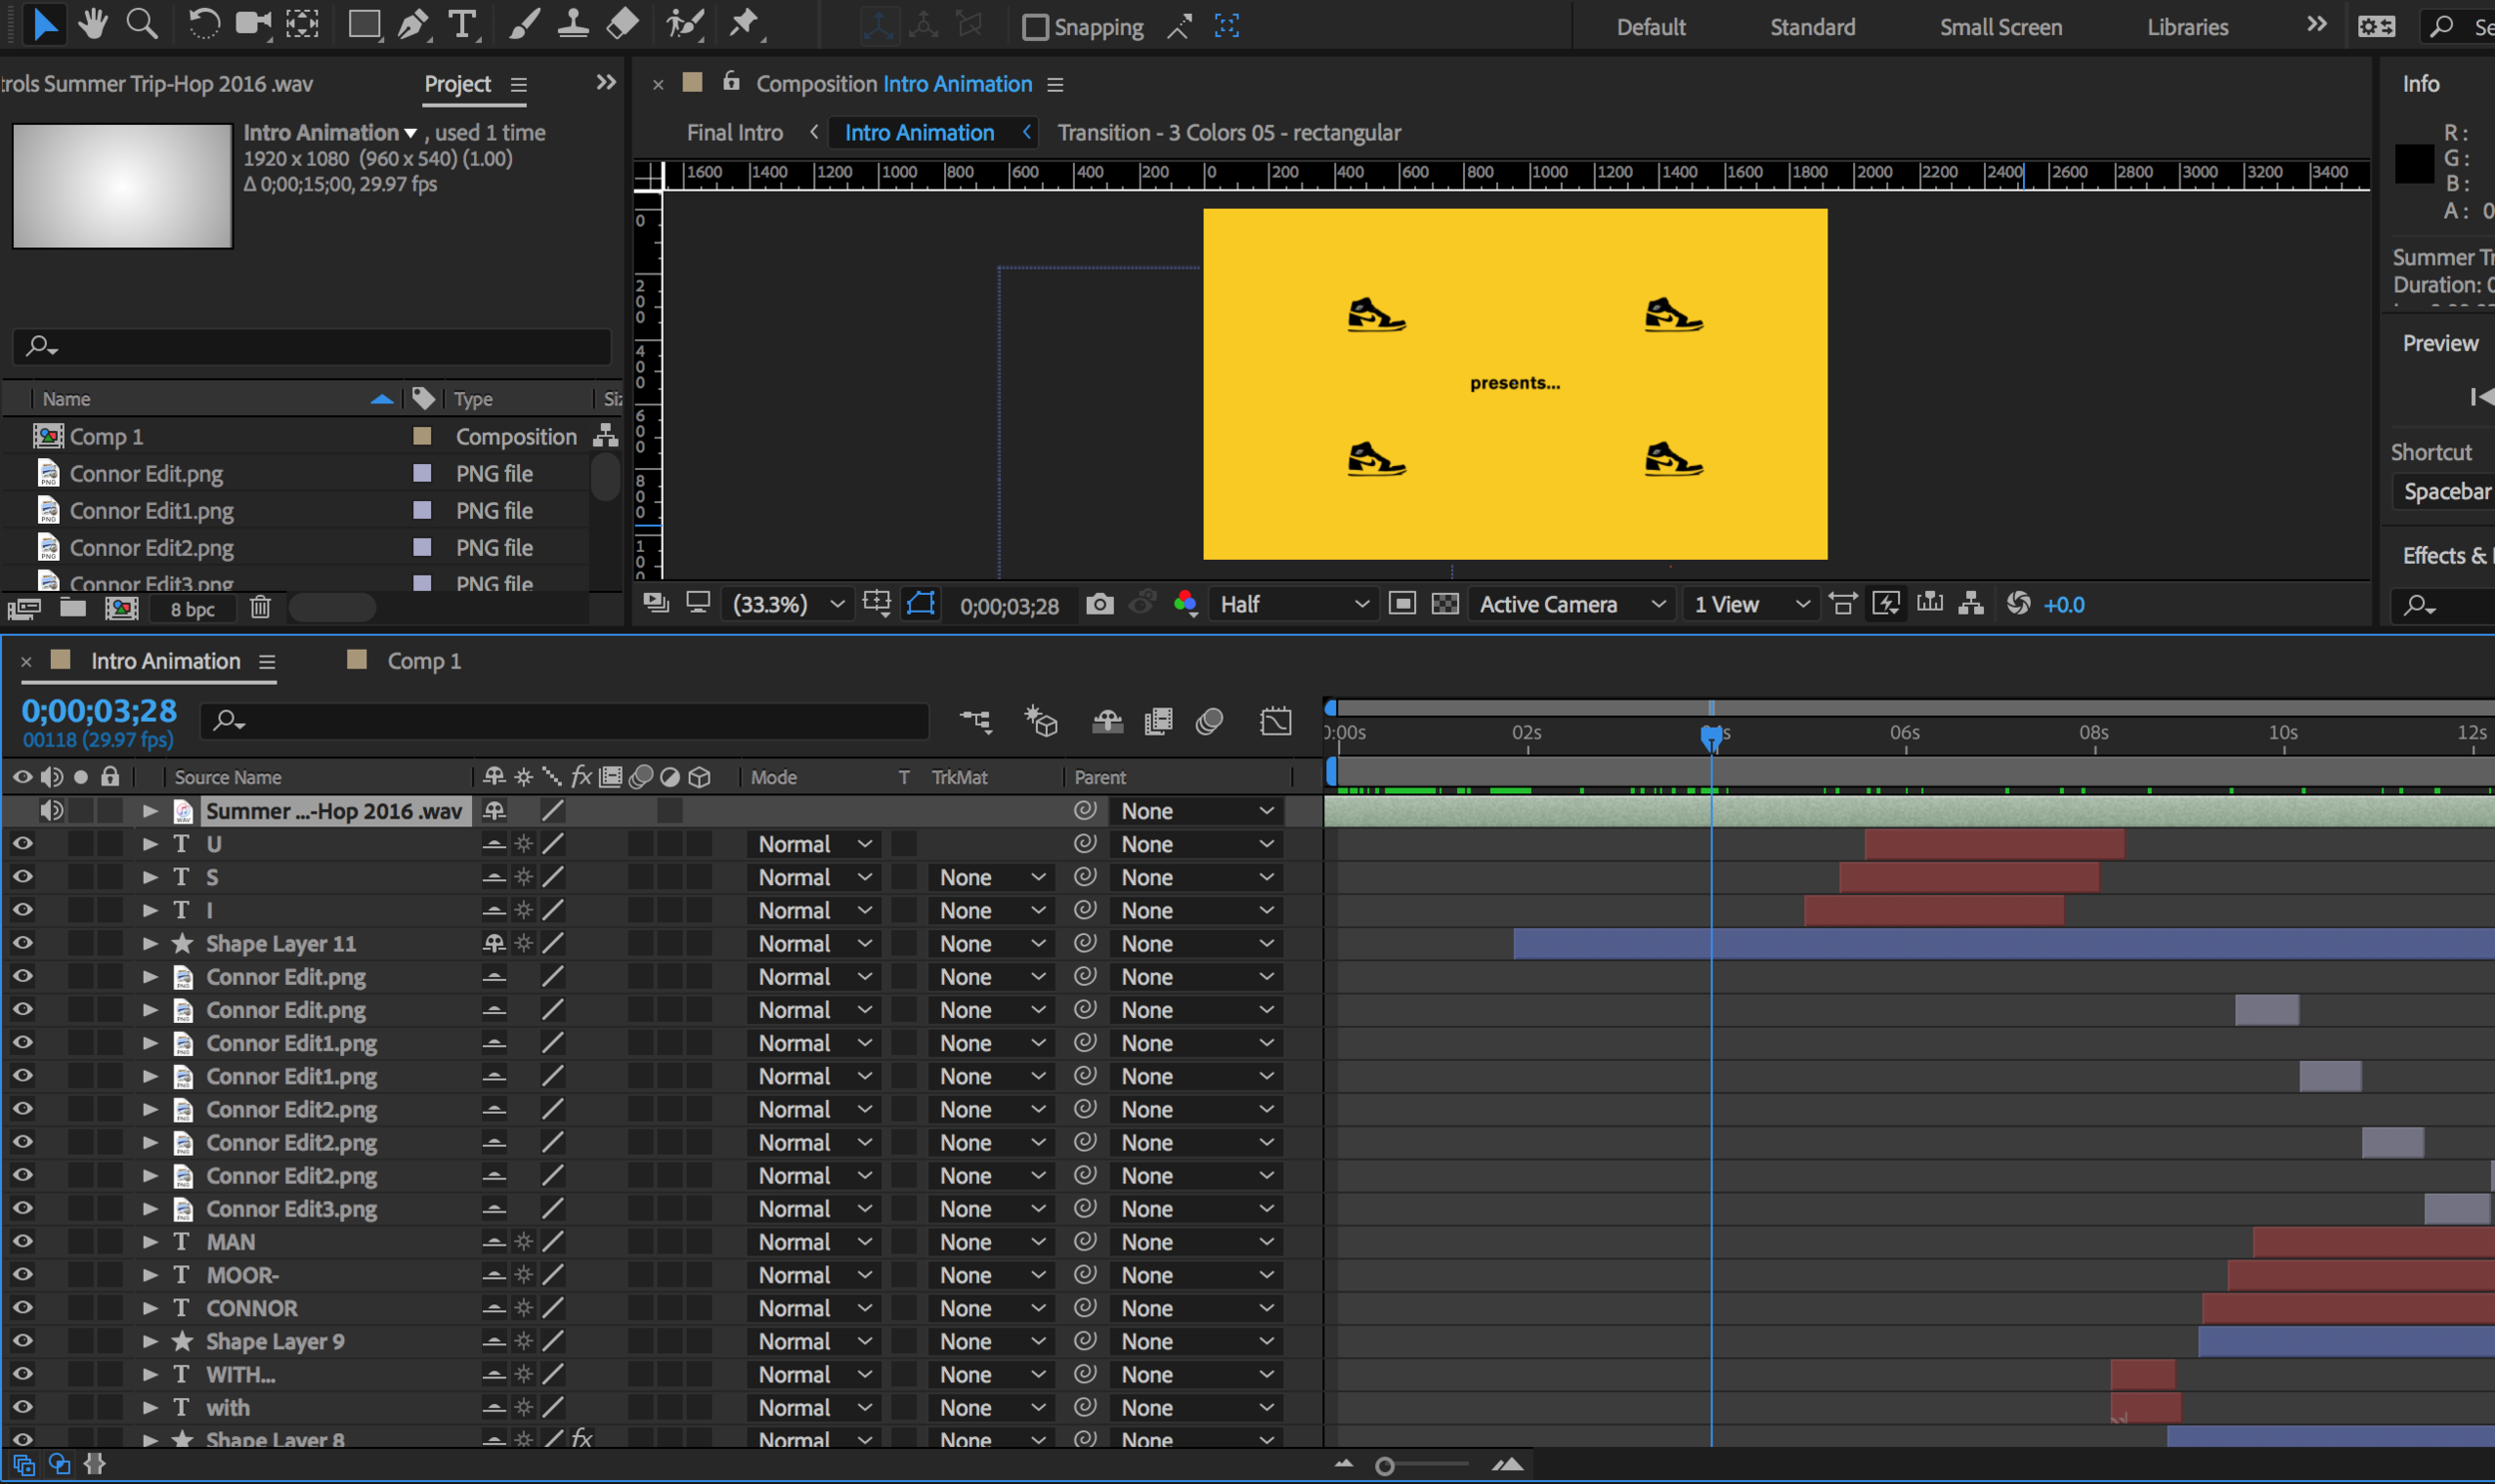Toggle transparency grid in the viewer
The width and height of the screenshot is (2495, 1484).
point(1445,604)
